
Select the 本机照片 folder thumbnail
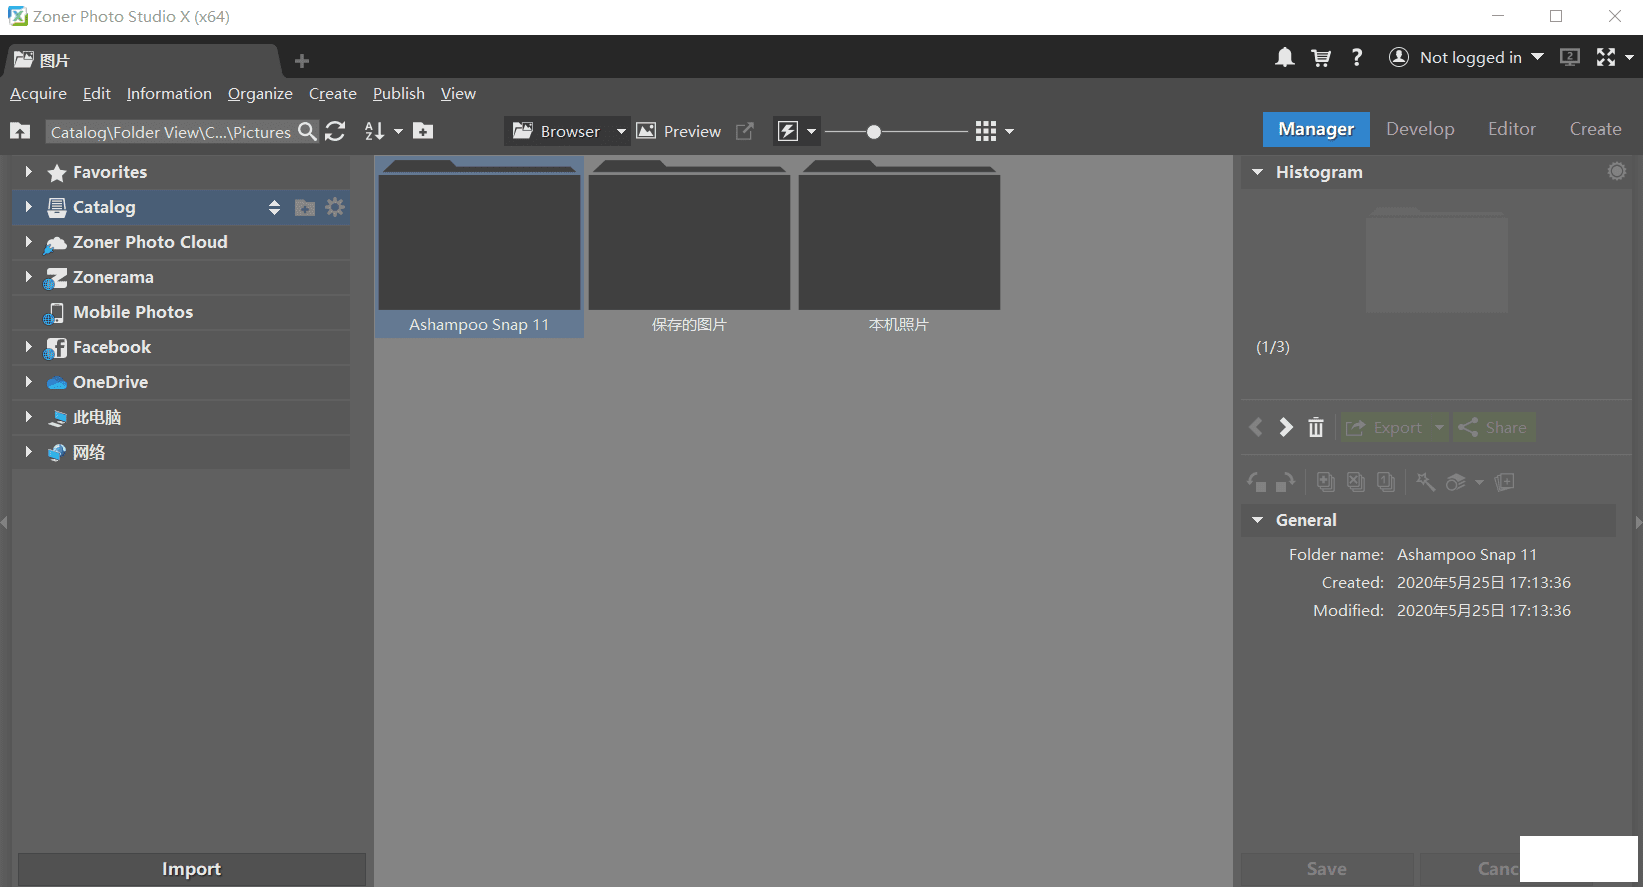[x=899, y=247]
